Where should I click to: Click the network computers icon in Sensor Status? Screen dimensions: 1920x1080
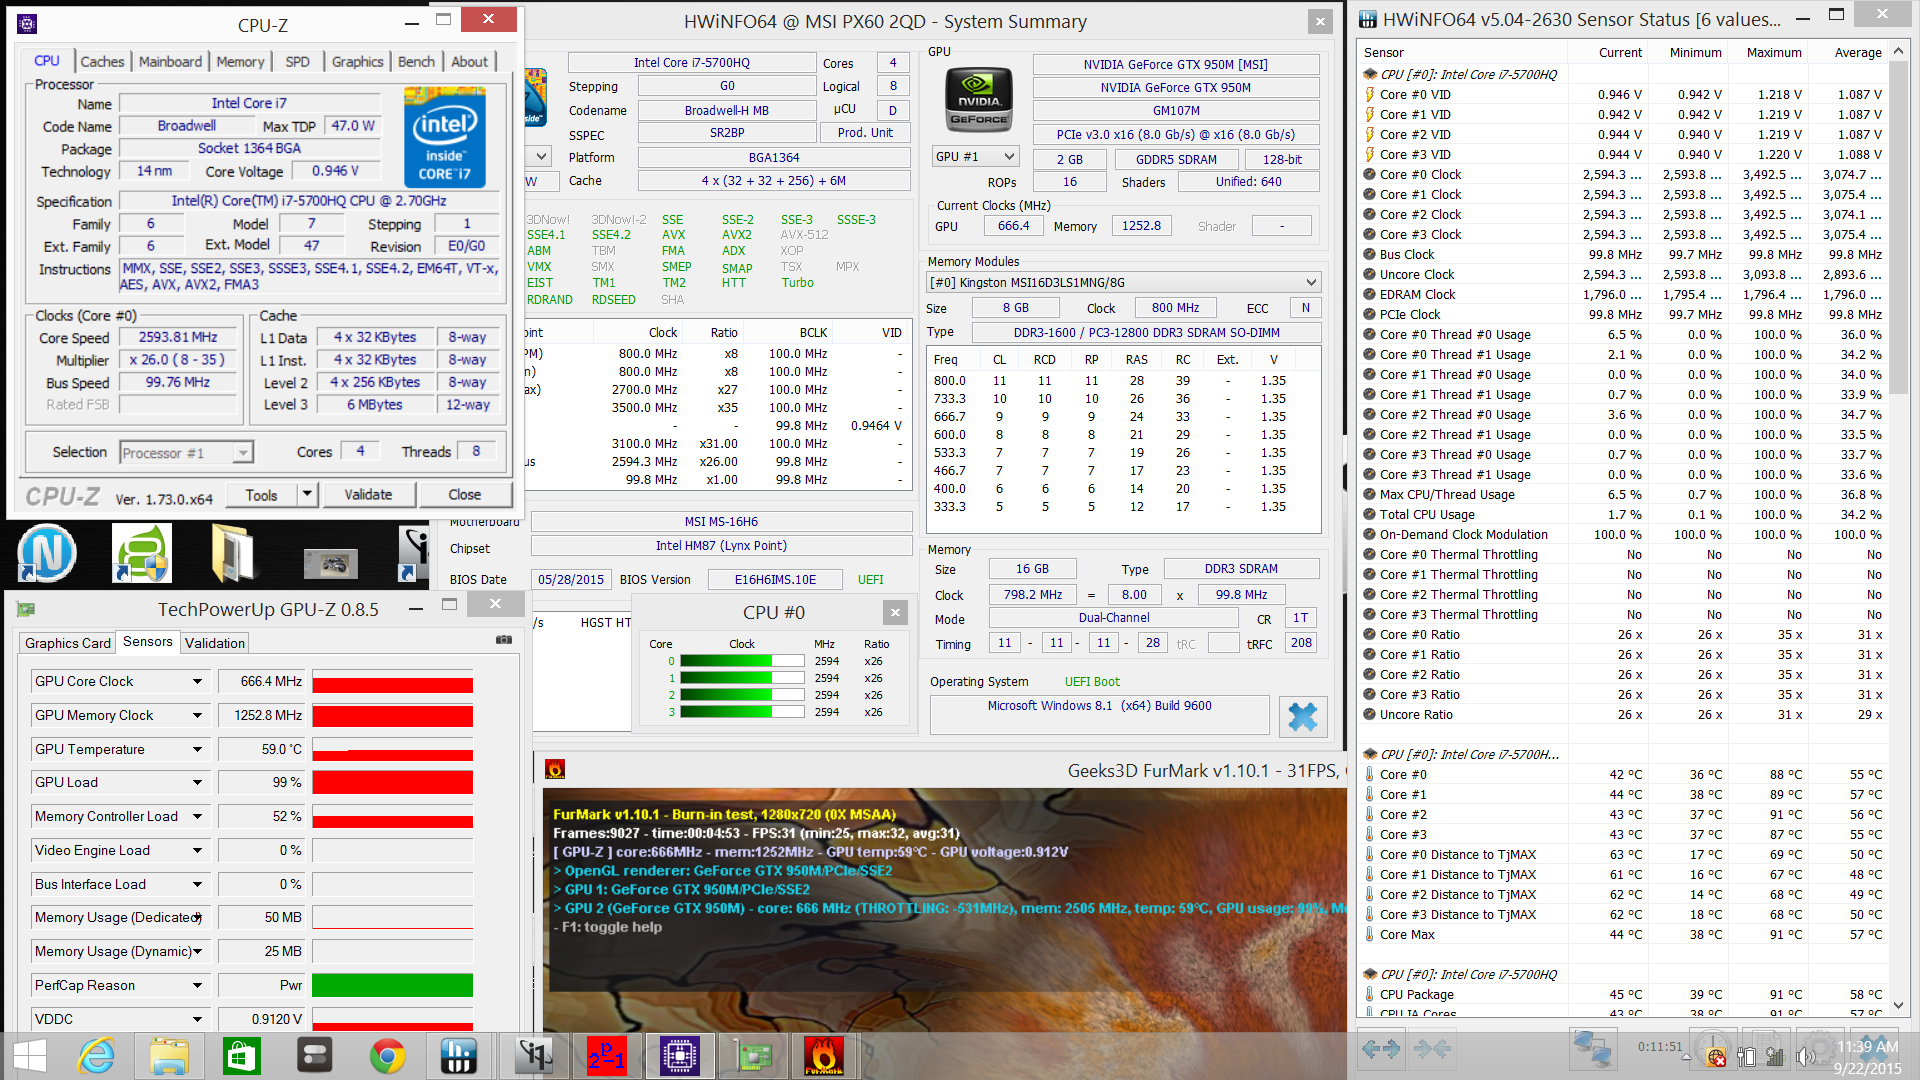[1591, 1048]
